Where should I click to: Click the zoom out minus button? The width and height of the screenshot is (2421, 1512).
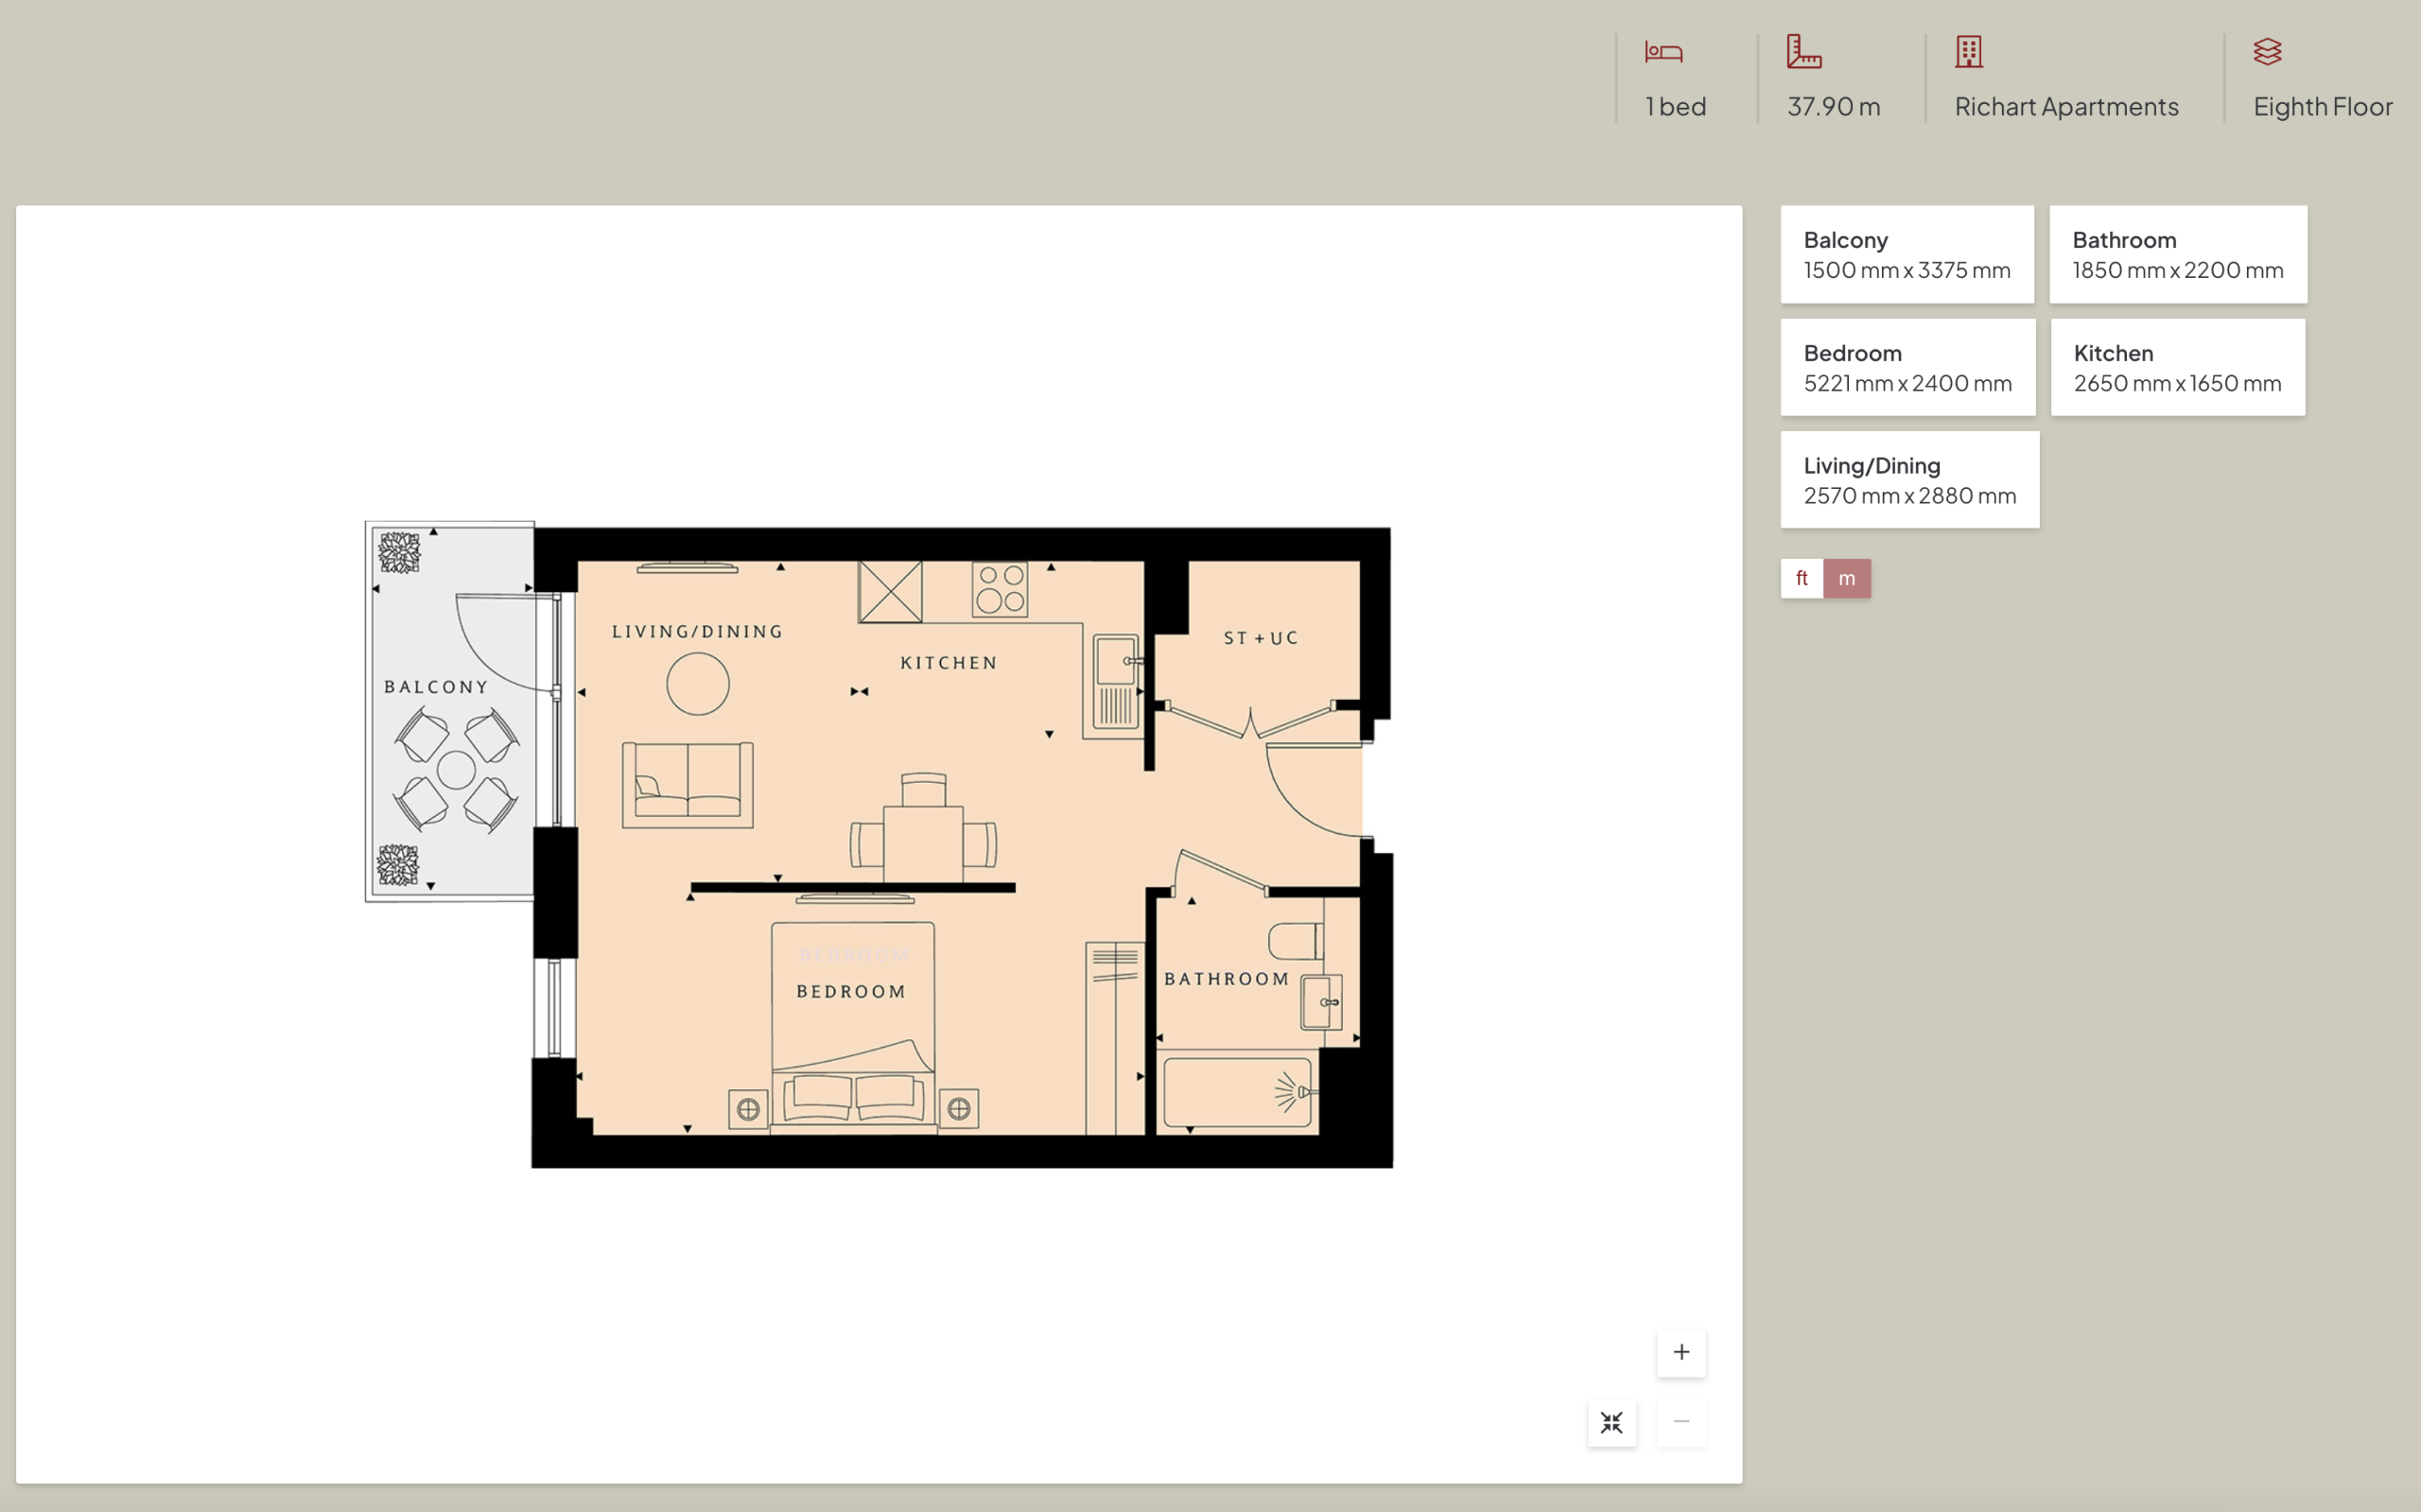tap(1681, 1421)
